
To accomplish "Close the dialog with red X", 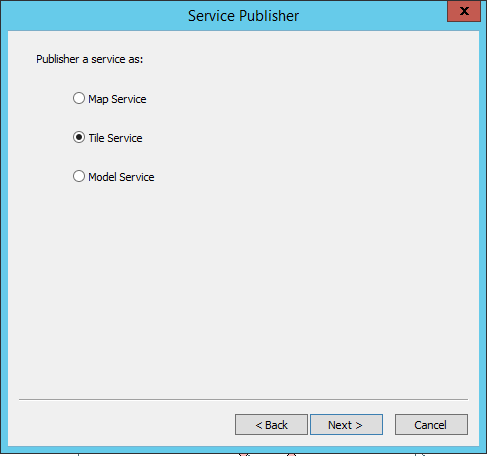I will pyautogui.click(x=464, y=12).
